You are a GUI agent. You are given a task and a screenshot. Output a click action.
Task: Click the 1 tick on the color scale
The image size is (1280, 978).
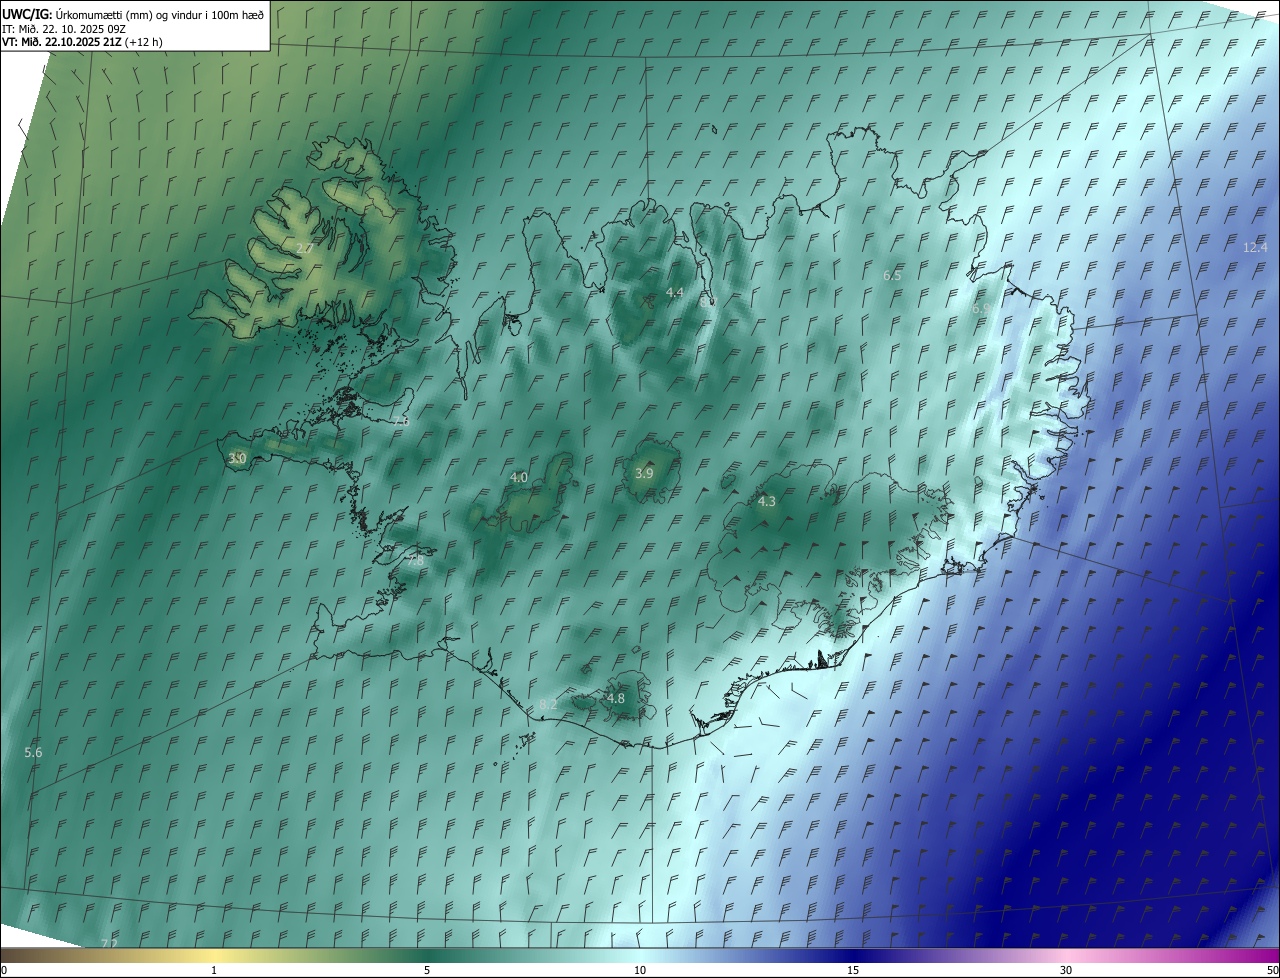(214, 970)
